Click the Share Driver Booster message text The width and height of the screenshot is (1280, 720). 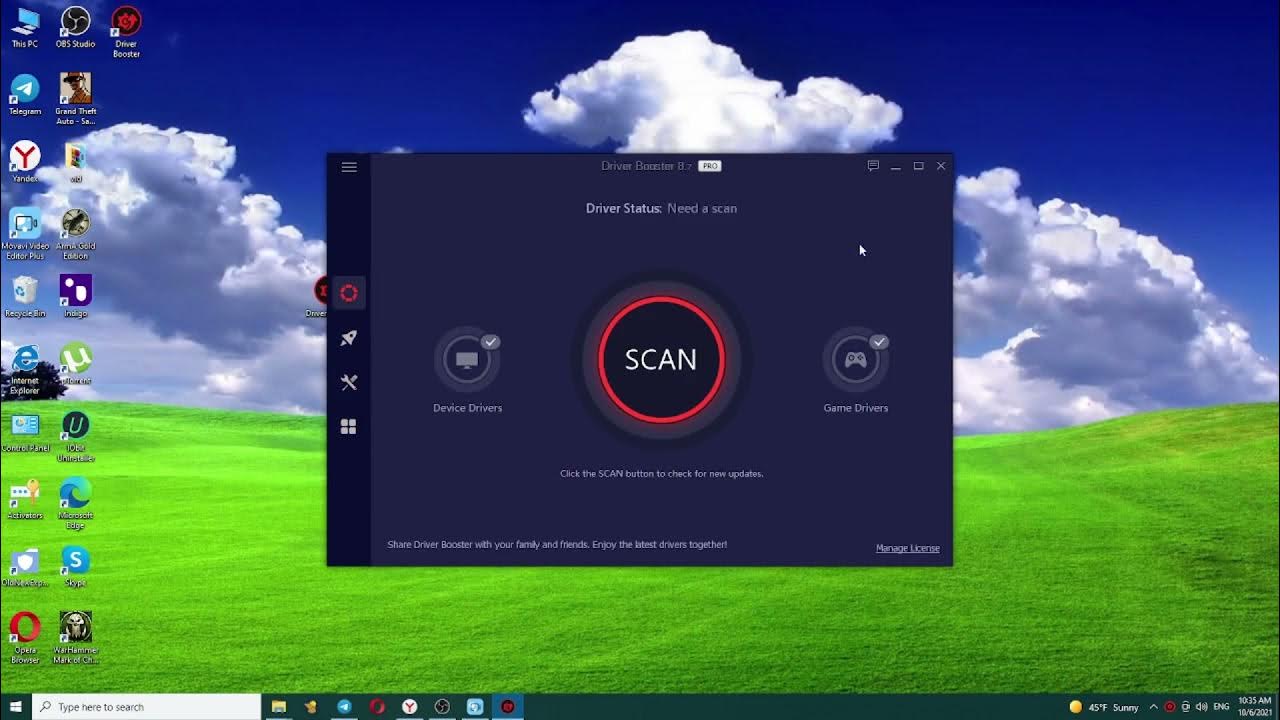[x=557, y=545]
